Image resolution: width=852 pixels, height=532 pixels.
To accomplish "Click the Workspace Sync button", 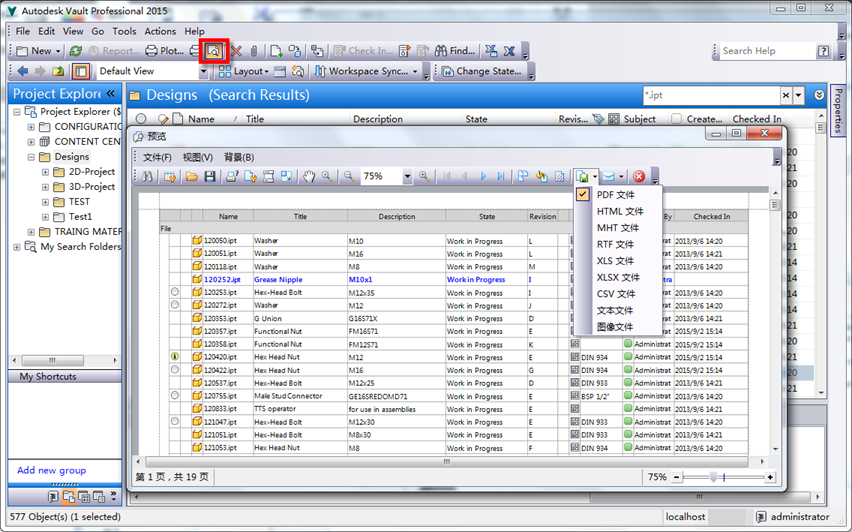I will [366, 71].
